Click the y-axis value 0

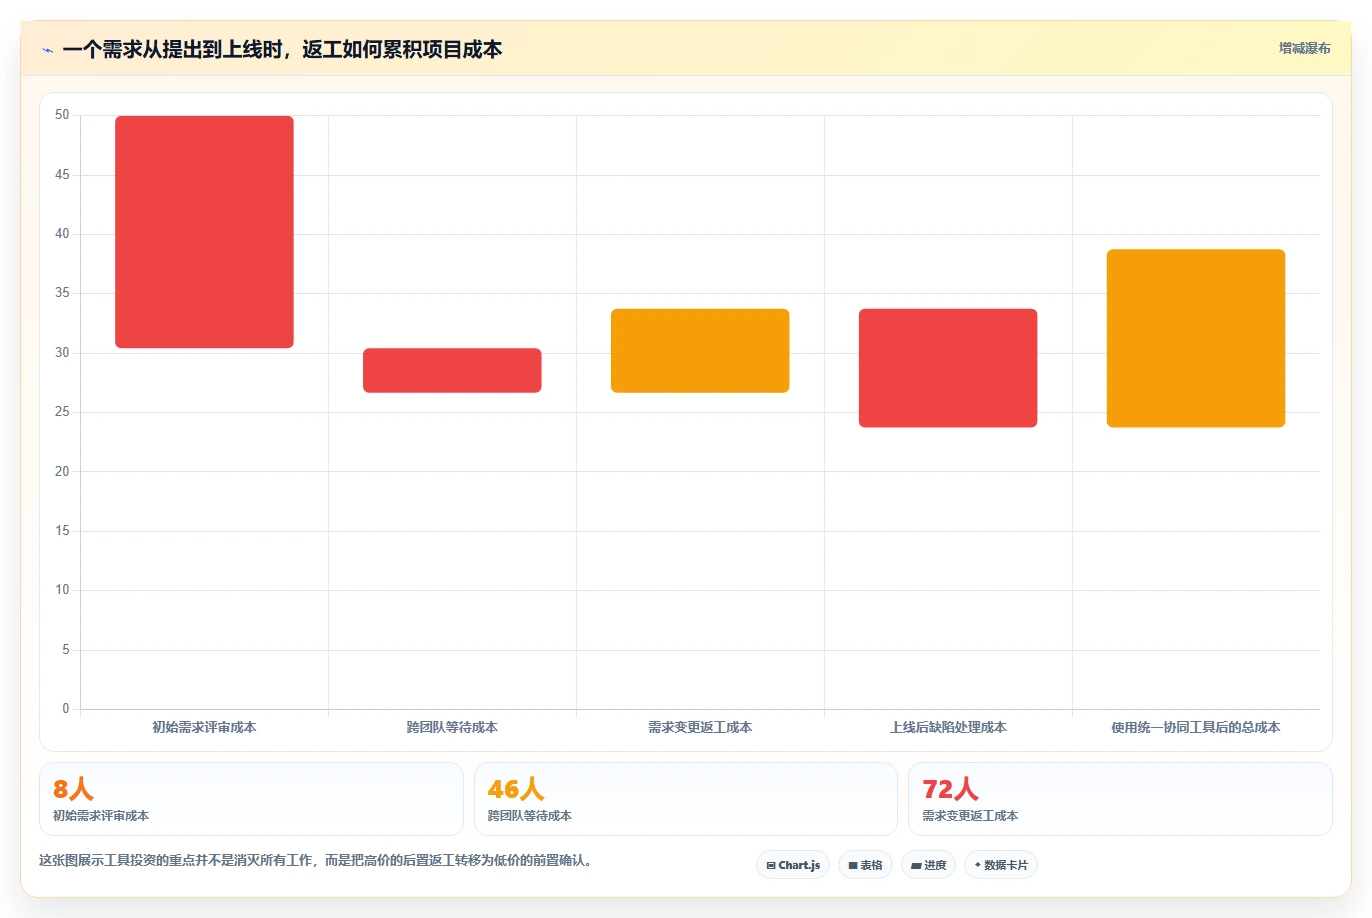pos(66,709)
